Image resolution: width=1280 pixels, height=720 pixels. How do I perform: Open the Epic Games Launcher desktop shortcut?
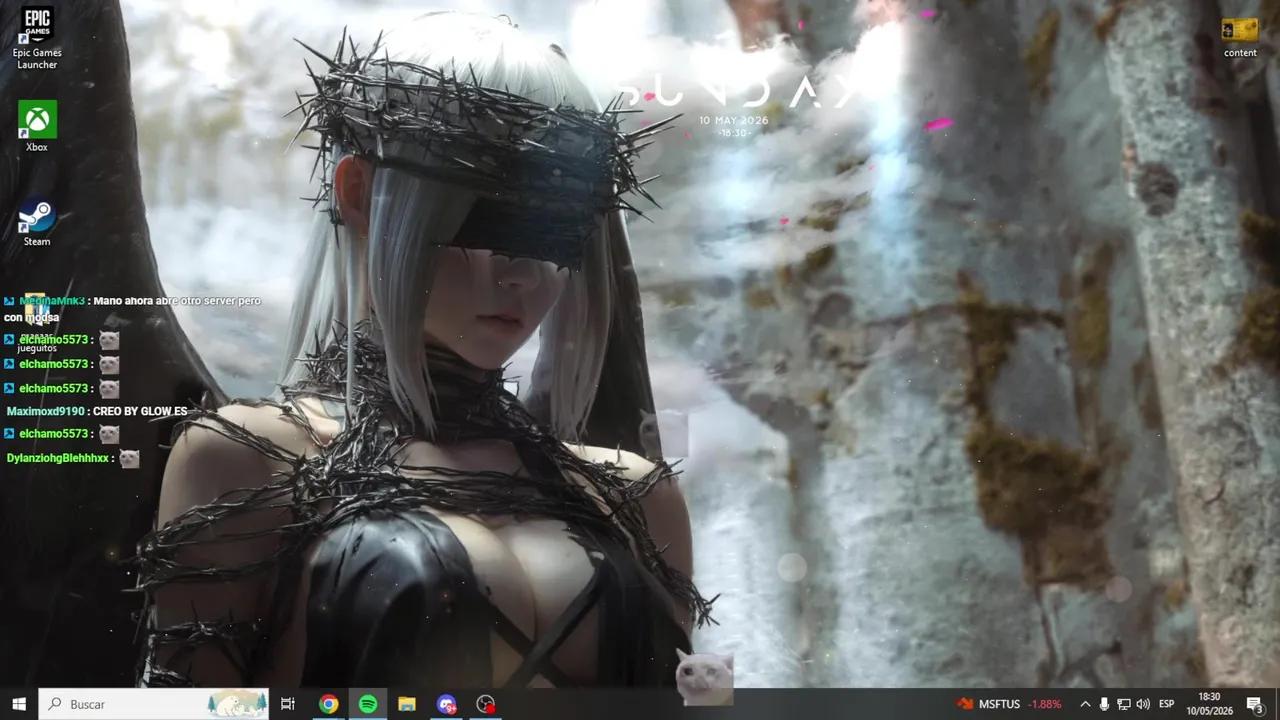click(37, 38)
